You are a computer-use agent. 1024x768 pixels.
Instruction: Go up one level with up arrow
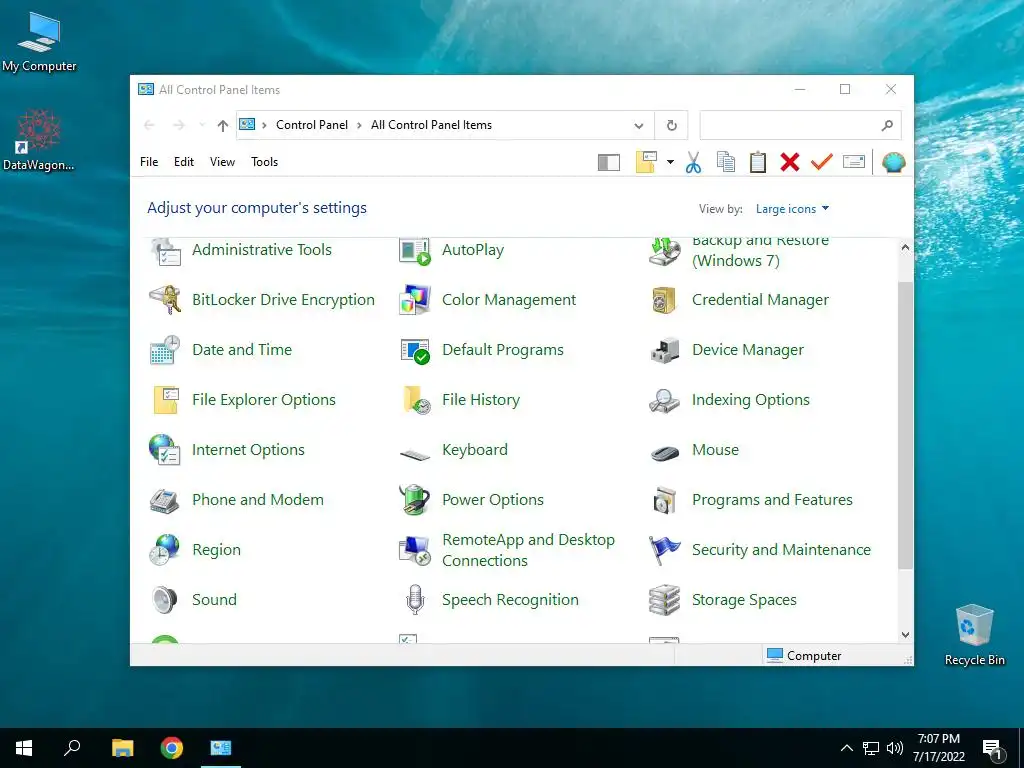pos(223,125)
